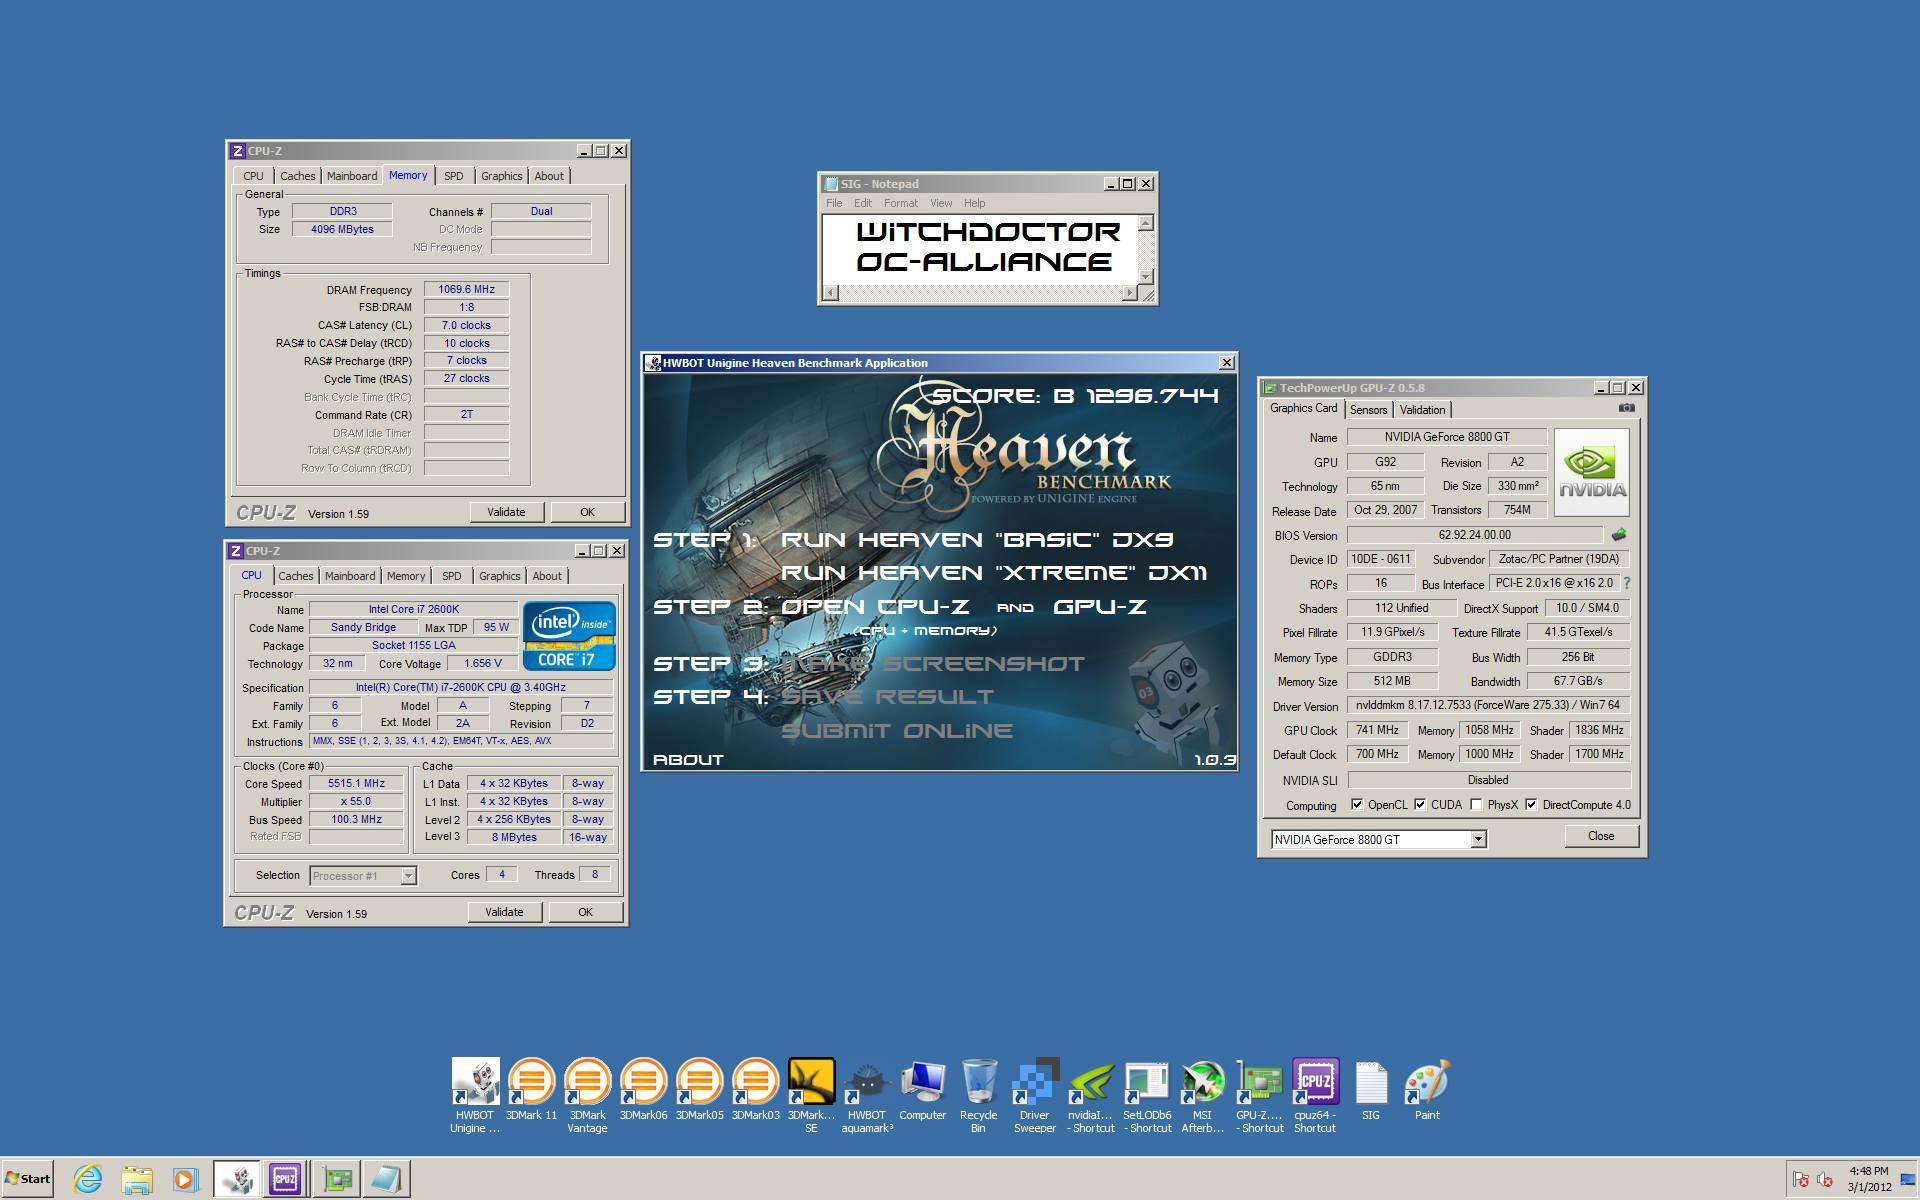
Task: Open the Sensors tab in GPU-Z
Action: [x=1368, y=410]
